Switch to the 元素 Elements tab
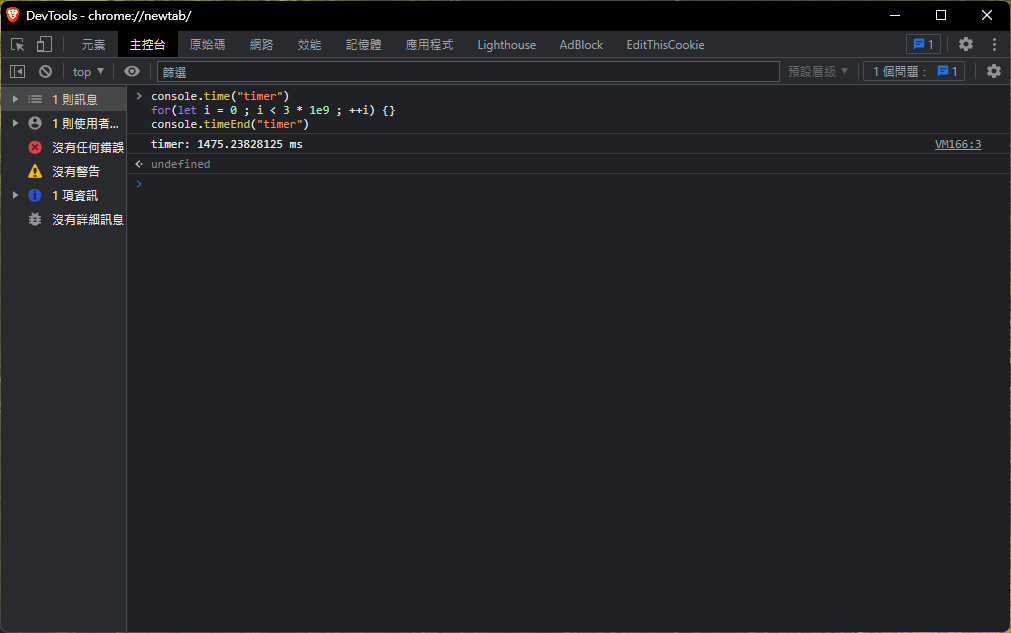The image size is (1011, 633). tap(93, 44)
